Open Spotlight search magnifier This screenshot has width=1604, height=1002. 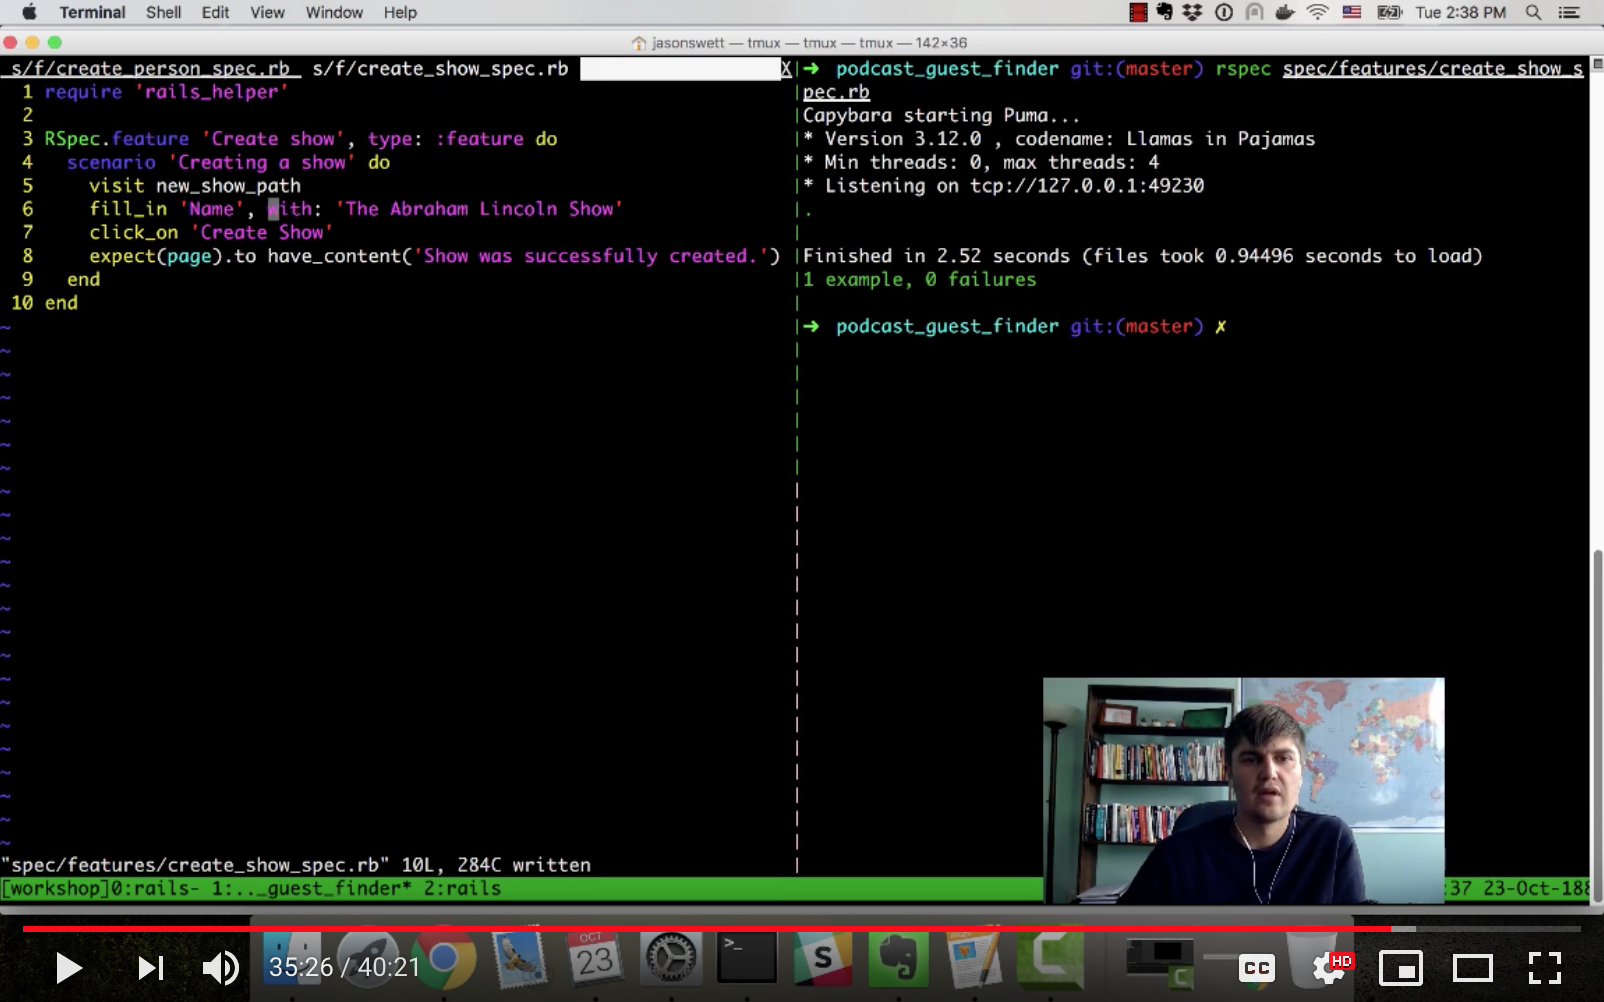click(1533, 12)
